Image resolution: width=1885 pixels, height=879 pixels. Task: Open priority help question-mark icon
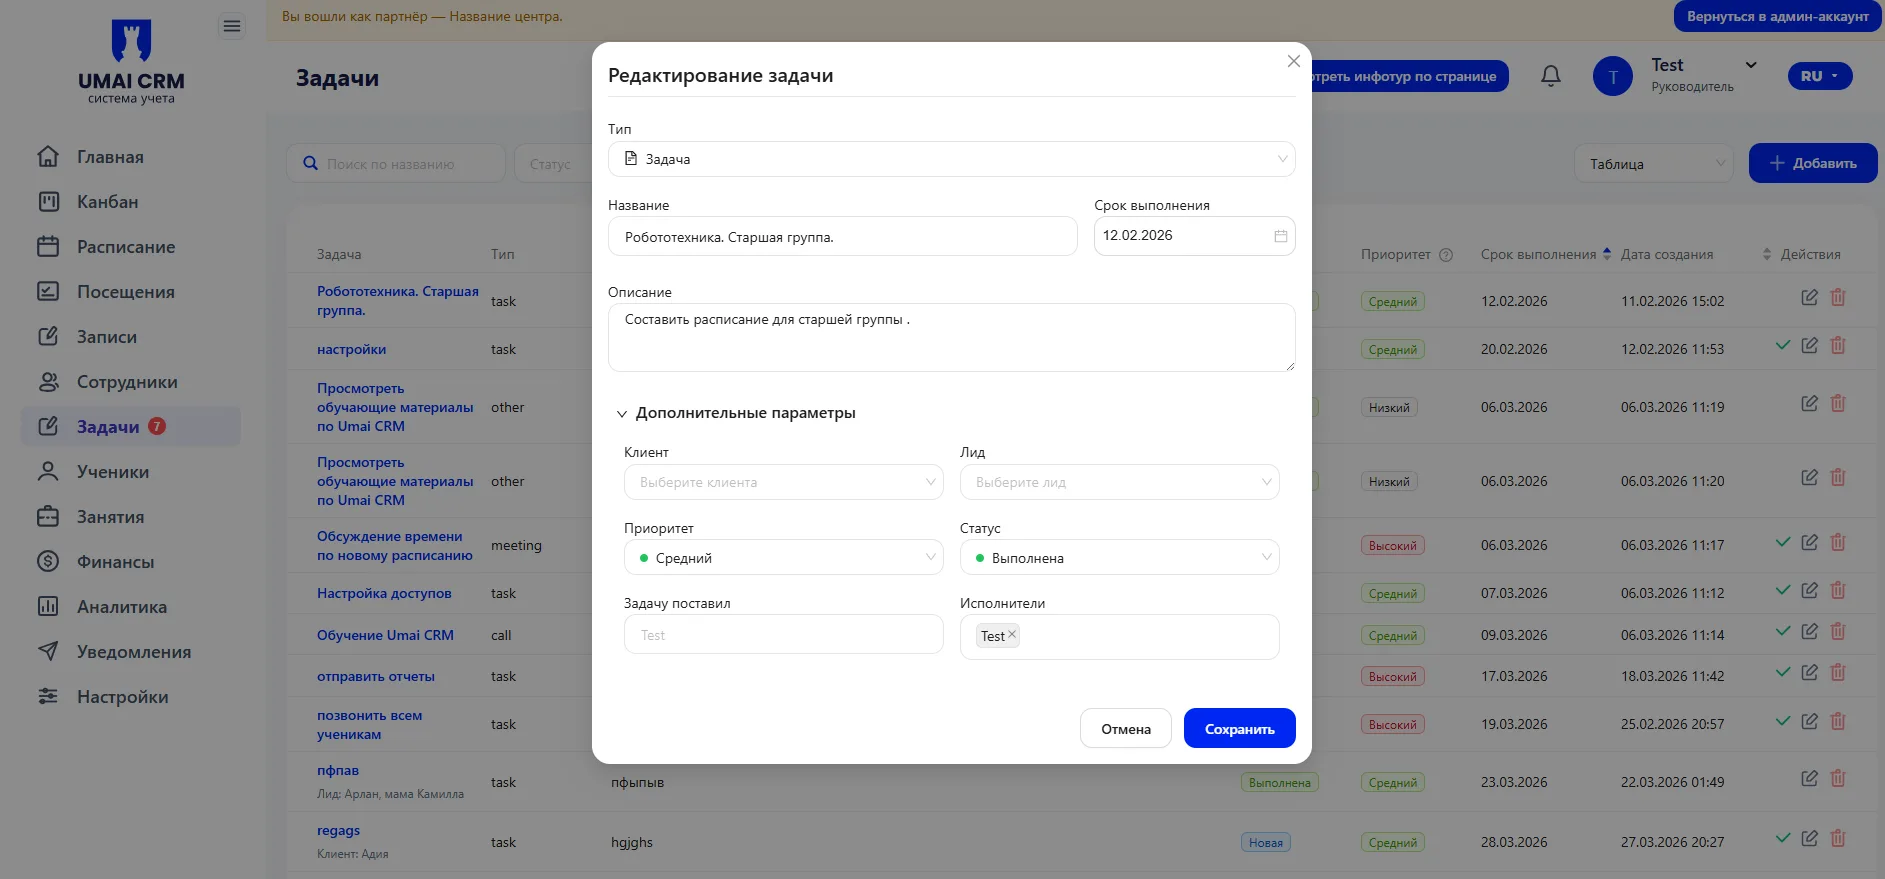click(x=1446, y=255)
